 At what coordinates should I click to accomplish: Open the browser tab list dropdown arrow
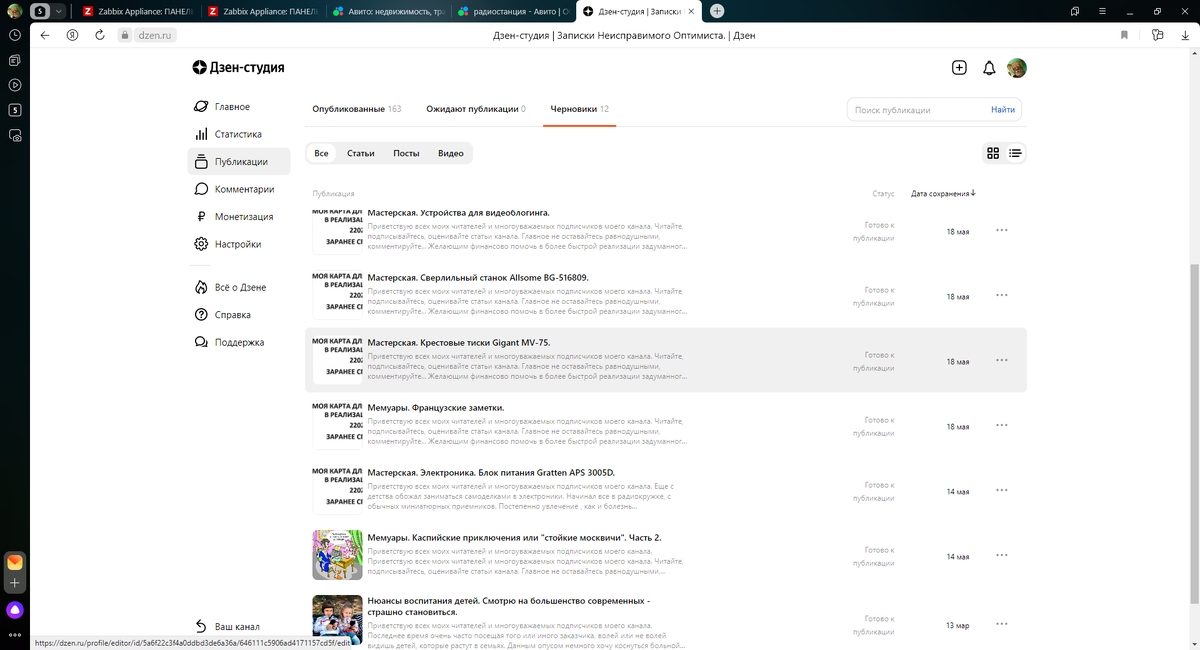click(59, 11)
